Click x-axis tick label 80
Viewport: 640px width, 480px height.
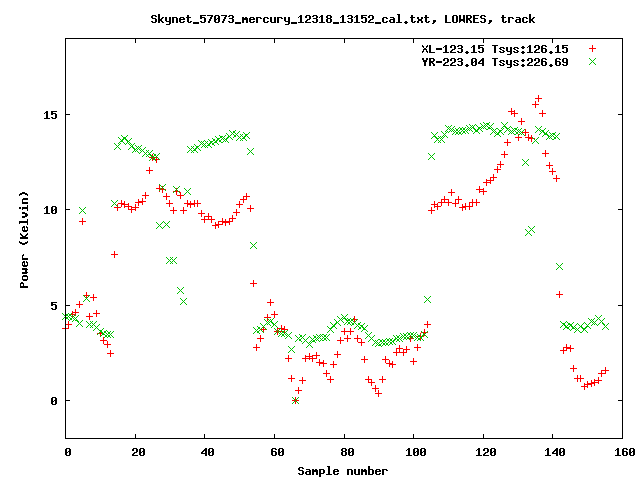[347, 452]
